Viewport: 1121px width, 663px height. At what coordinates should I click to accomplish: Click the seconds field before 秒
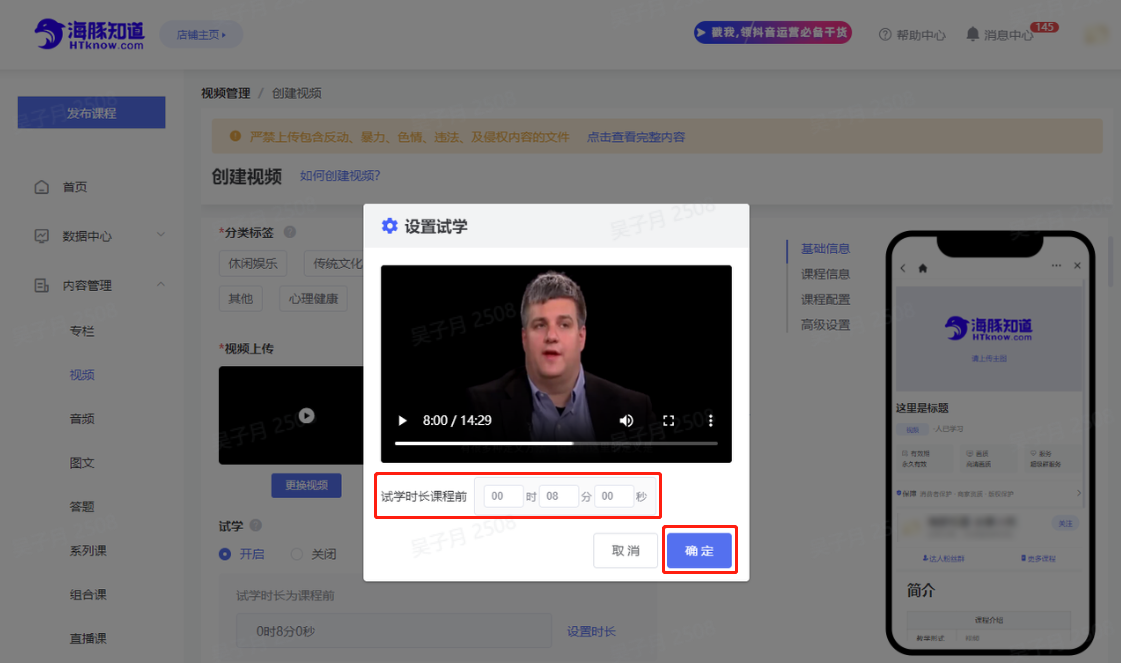(x=613, y=496)
